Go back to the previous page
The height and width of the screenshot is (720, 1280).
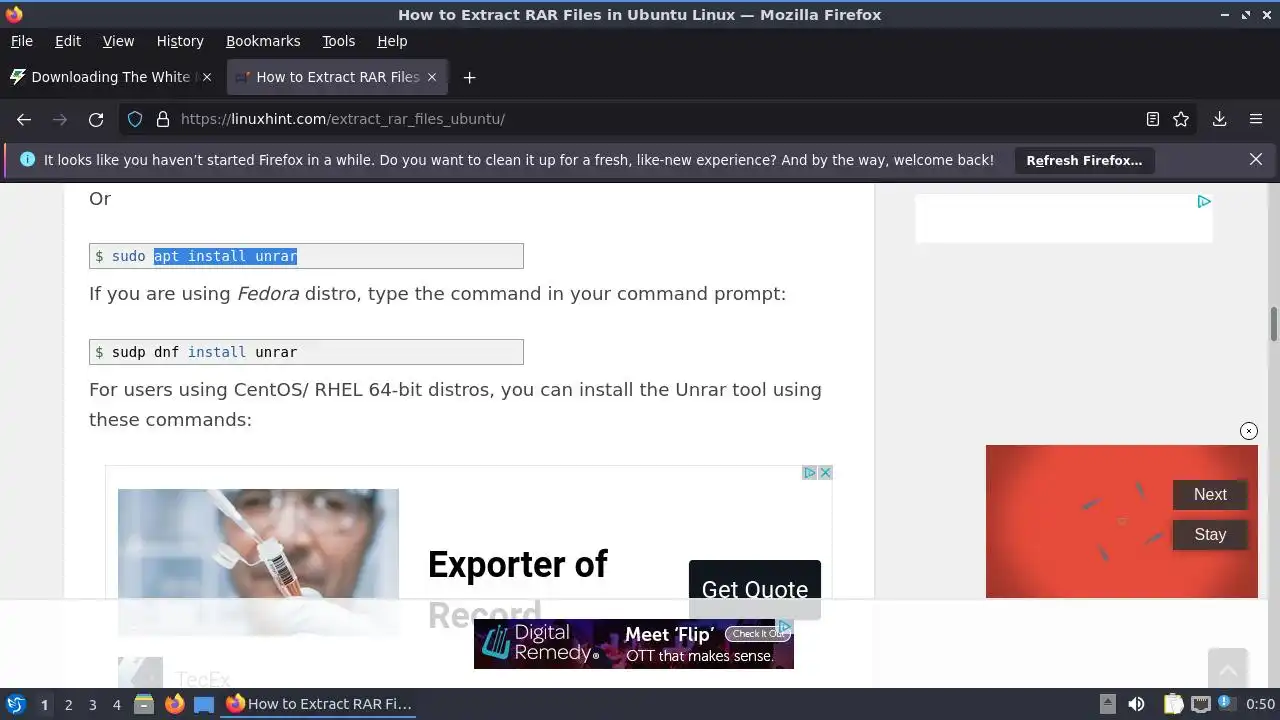tap(24, 119)
